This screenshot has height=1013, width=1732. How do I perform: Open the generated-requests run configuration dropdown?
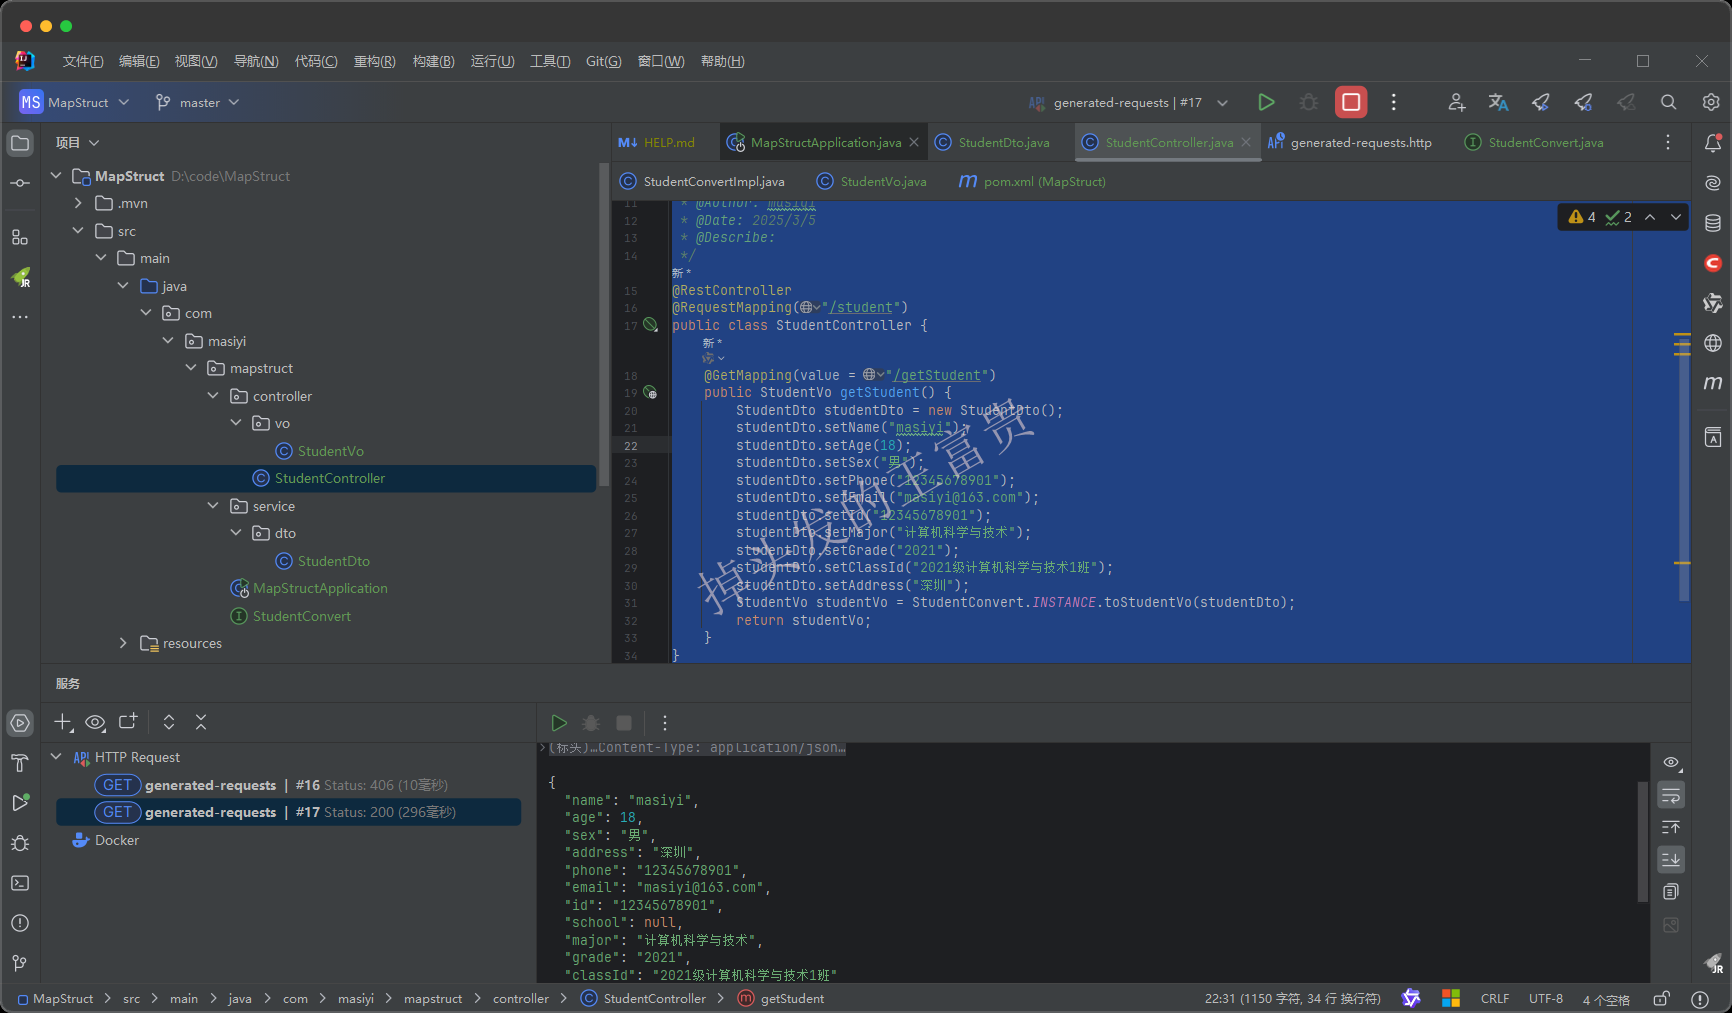tap(1128, 102)
